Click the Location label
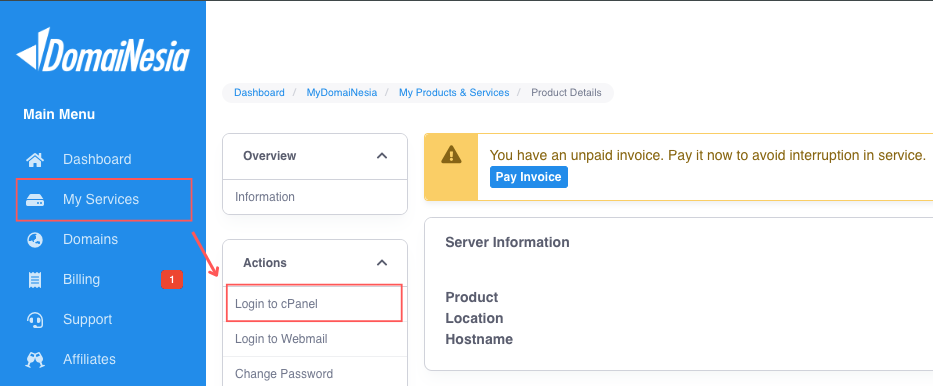The width and height of the screenshot is (933, 386). pyautogui.click(x=474, y=318)
